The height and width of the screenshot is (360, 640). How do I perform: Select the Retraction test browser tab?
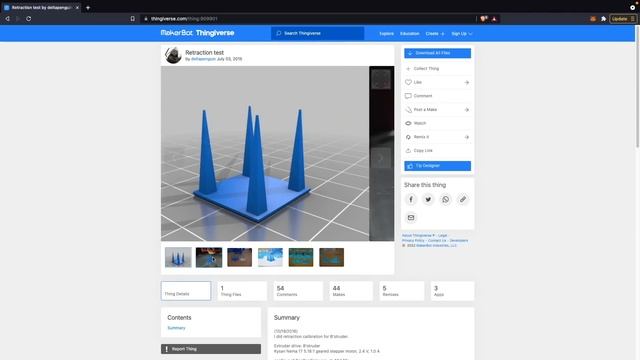(41, 7)
